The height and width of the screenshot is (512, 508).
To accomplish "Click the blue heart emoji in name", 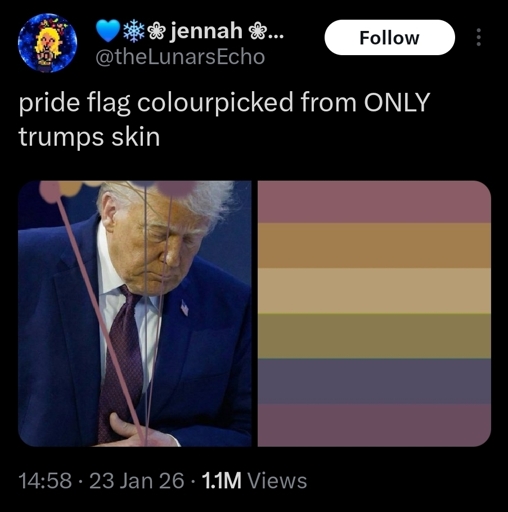I will (x=108, y=31).
